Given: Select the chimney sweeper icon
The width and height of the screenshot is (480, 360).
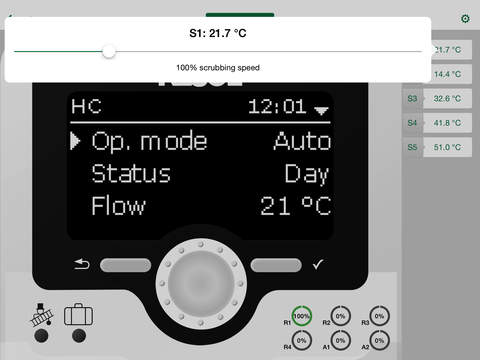Looking at the screenshot, I should pyautogui.click(x=41, y=314).
